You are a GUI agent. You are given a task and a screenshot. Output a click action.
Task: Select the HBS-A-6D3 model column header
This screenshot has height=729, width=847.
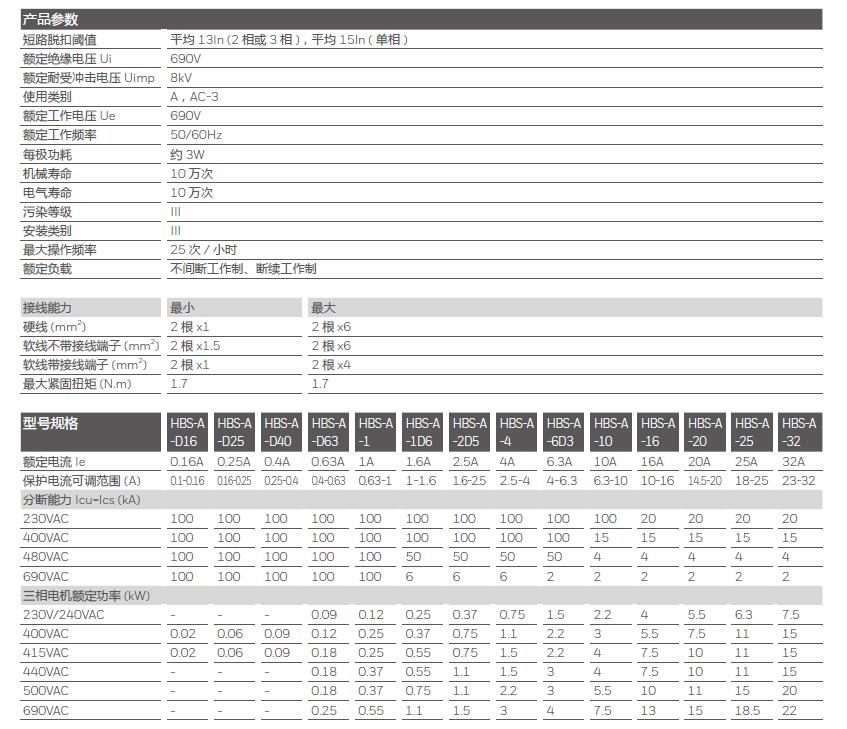click(563, 432)
